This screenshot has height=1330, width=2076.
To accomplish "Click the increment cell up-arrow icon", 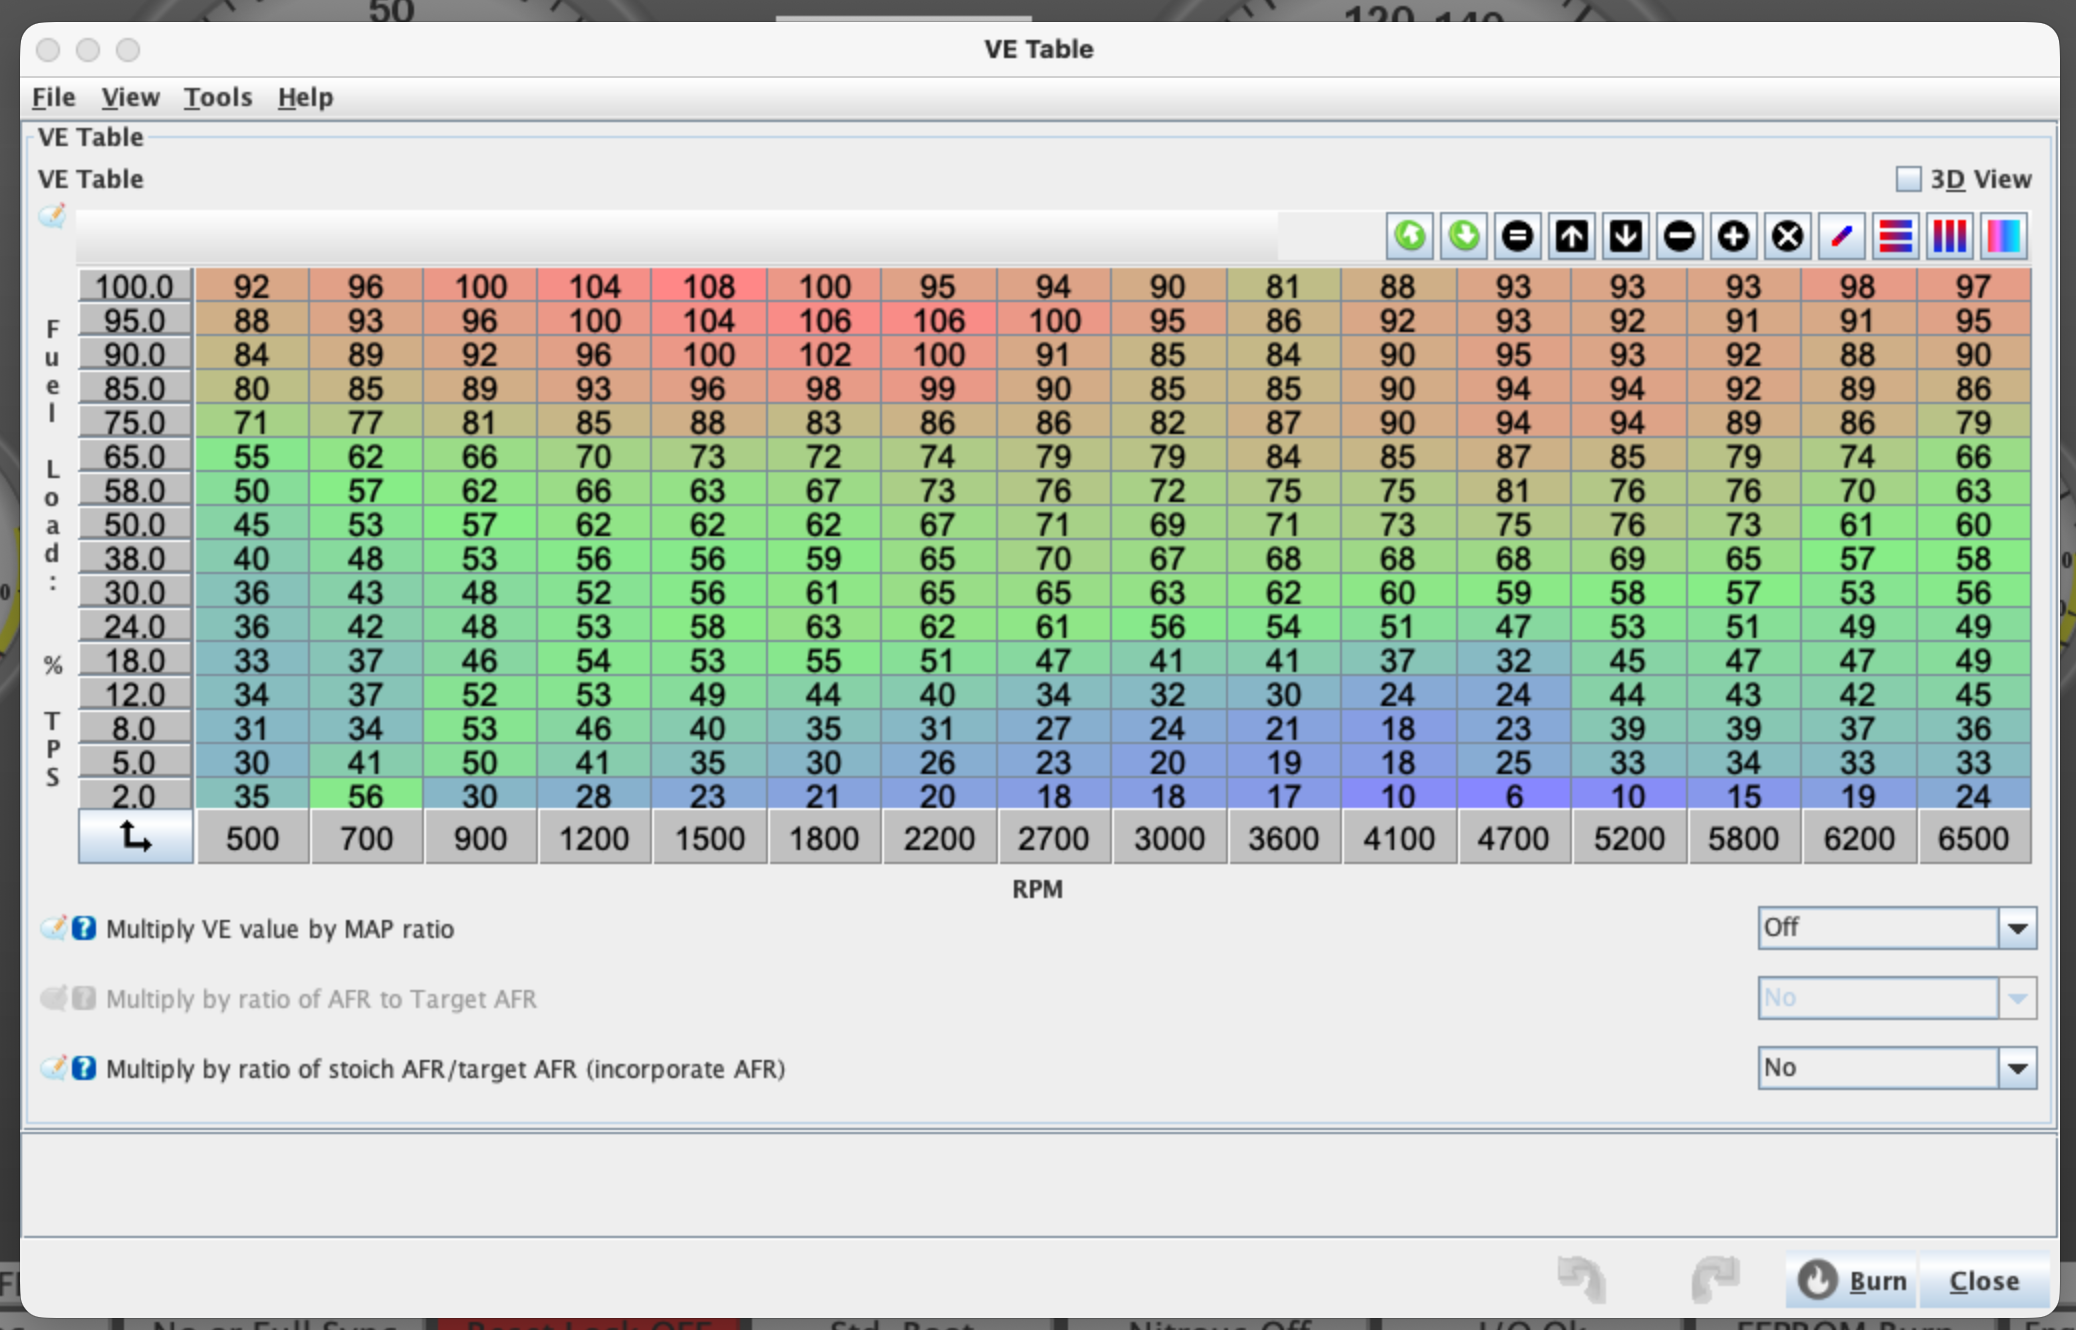I will click(1571, 236).
